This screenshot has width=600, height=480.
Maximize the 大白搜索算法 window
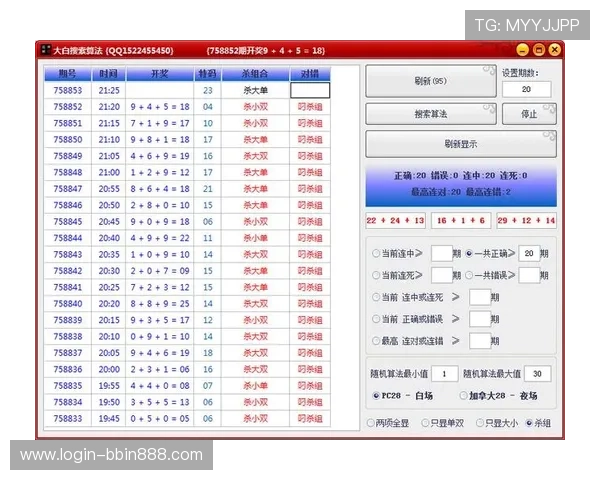pyautogui.click(x=538, y=50)
